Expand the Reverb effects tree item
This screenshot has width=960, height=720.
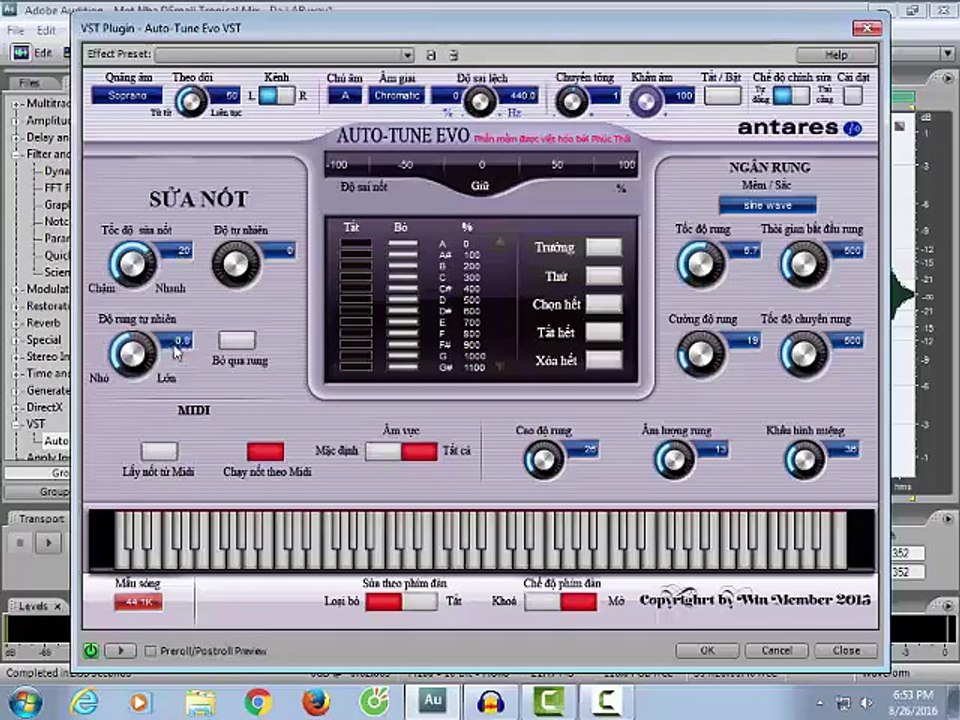[16, 323]
